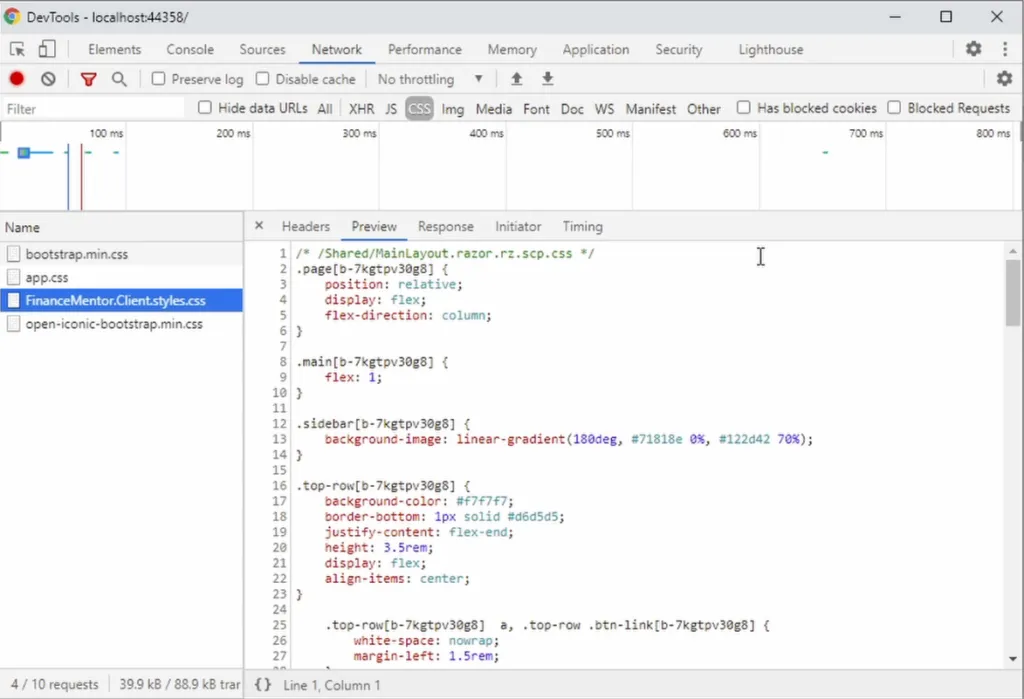The image size is (1024, 699).
Task: Enable the Preserve log checkbox
Action: (x=158, y=78)
